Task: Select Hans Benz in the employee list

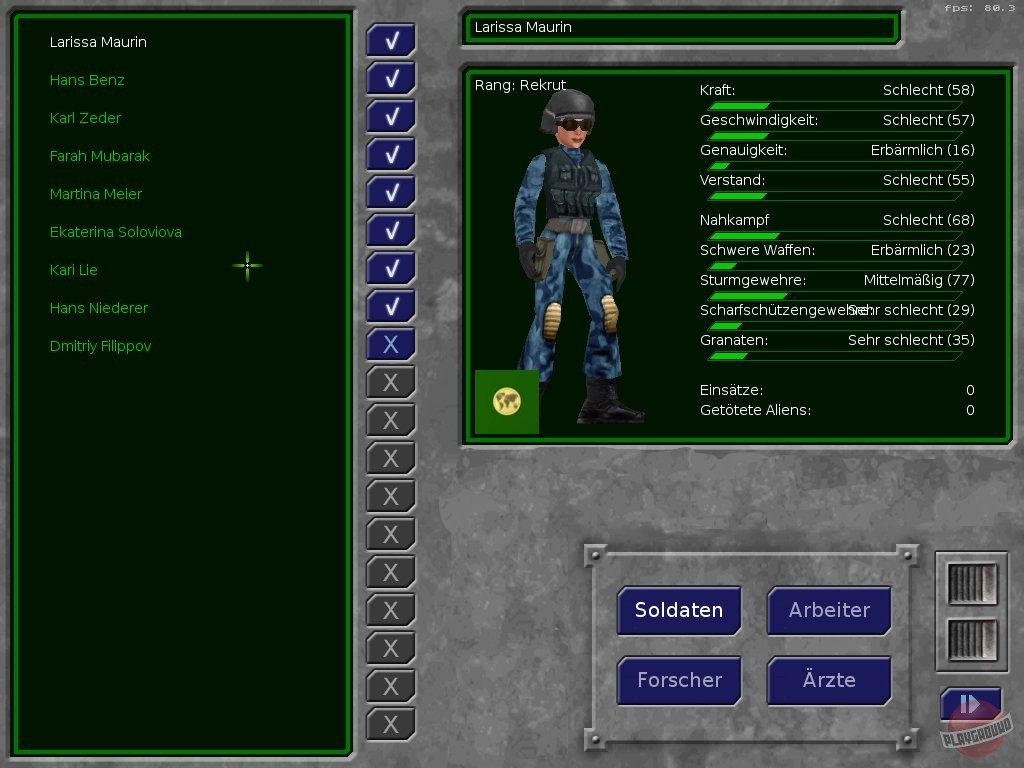Action: [87, 80]
